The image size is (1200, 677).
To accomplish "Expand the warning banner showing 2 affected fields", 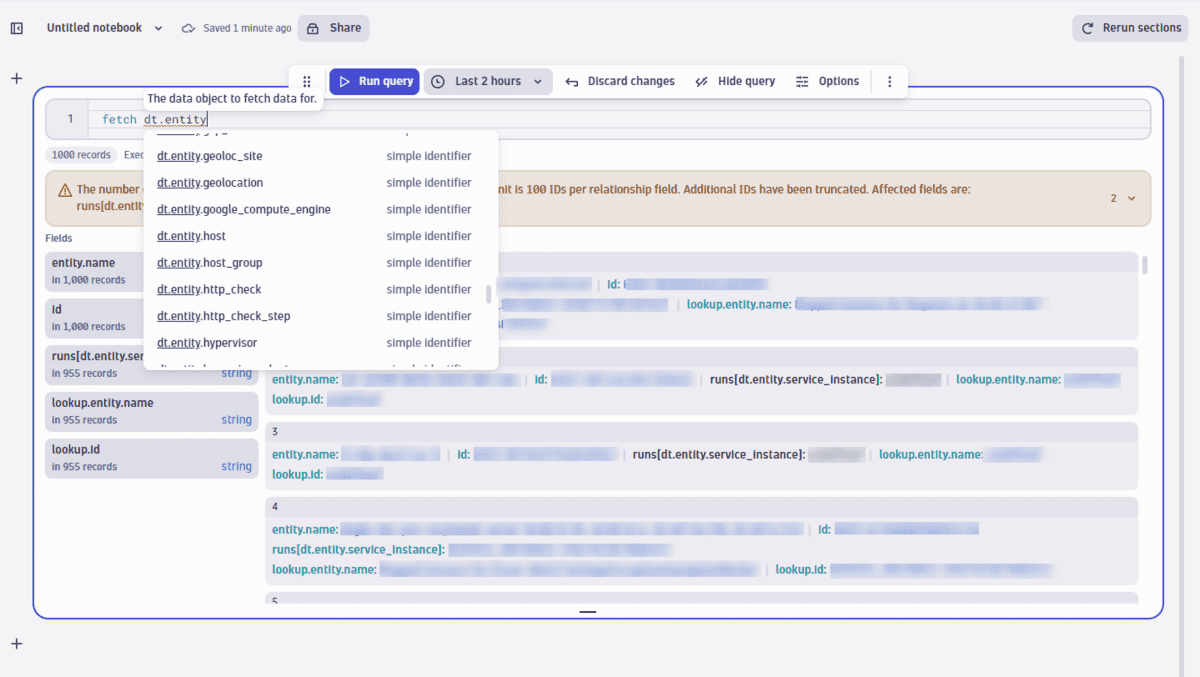I will [x=1122, y=198].
